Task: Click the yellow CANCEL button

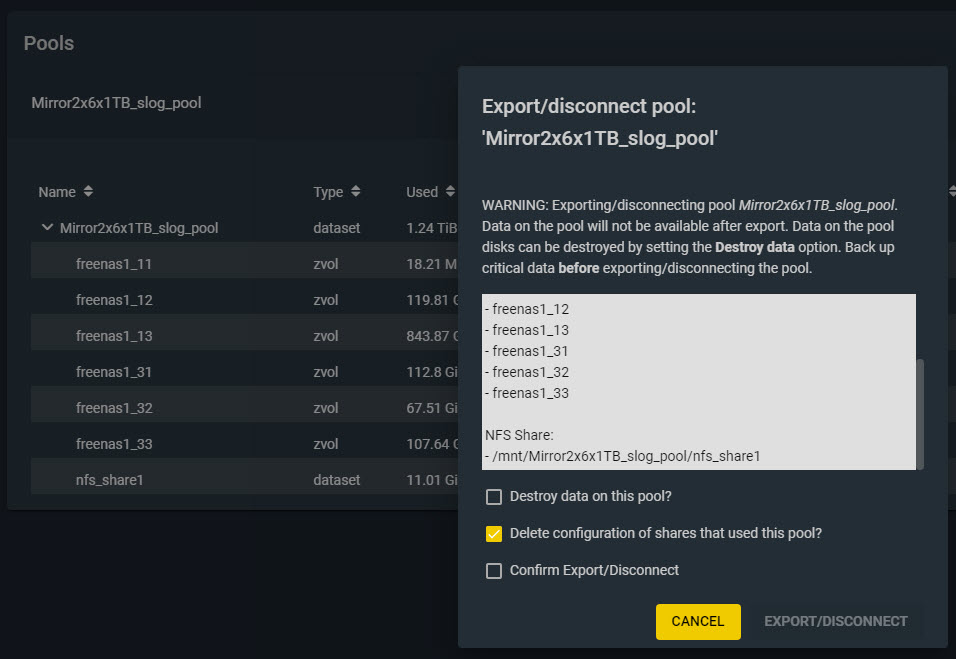Action: tap(698, 621)
